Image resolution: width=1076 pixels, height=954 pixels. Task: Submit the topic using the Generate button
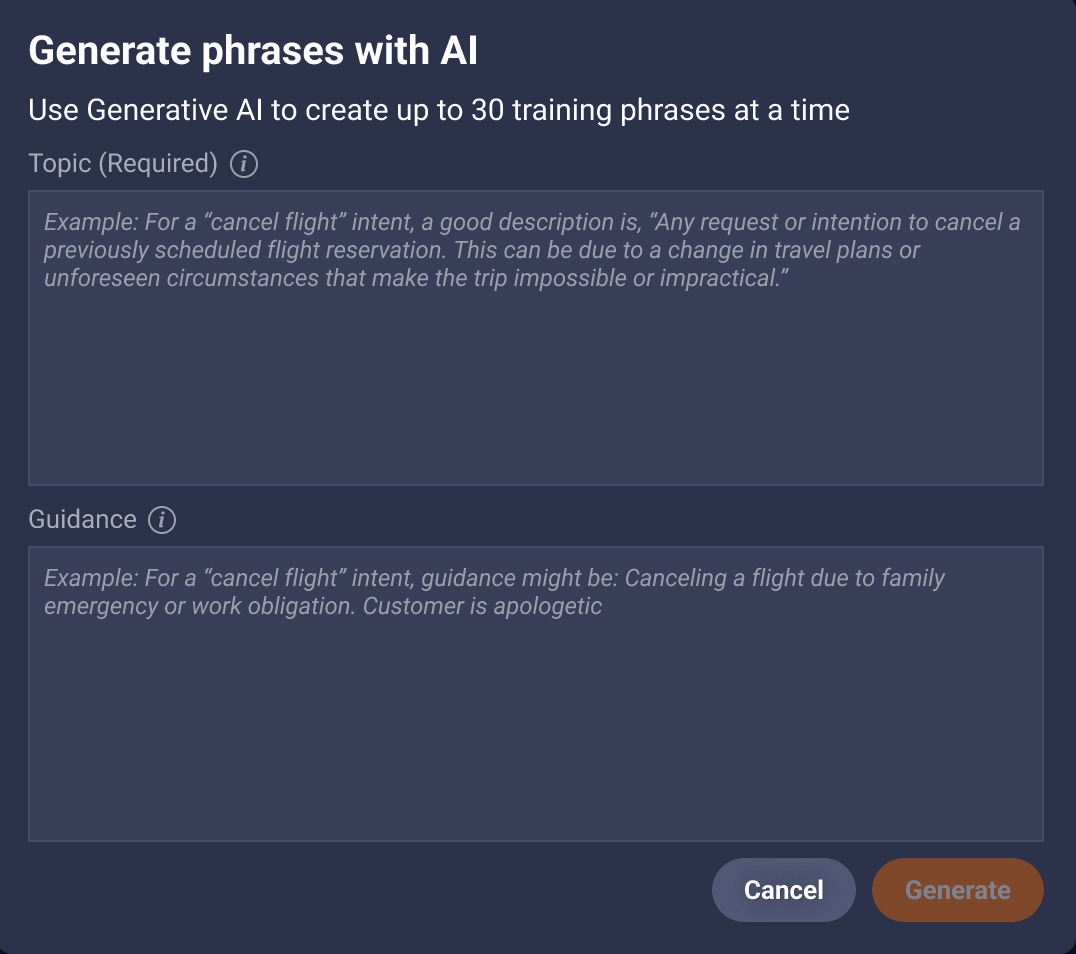[x=958, y=890]
